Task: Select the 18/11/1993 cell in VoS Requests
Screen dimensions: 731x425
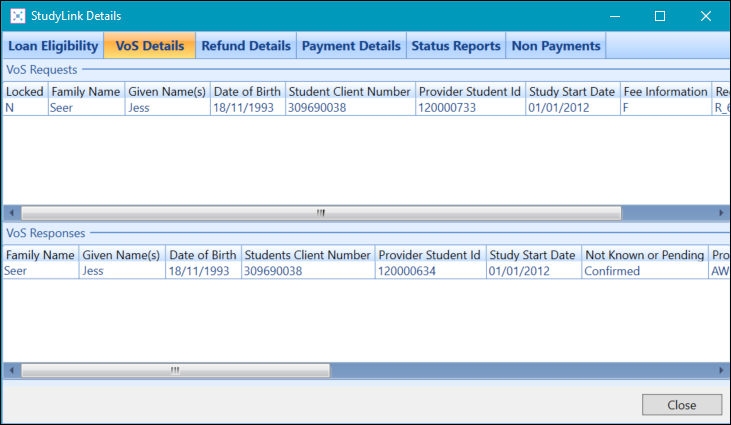Action: [x=247, y=108]
